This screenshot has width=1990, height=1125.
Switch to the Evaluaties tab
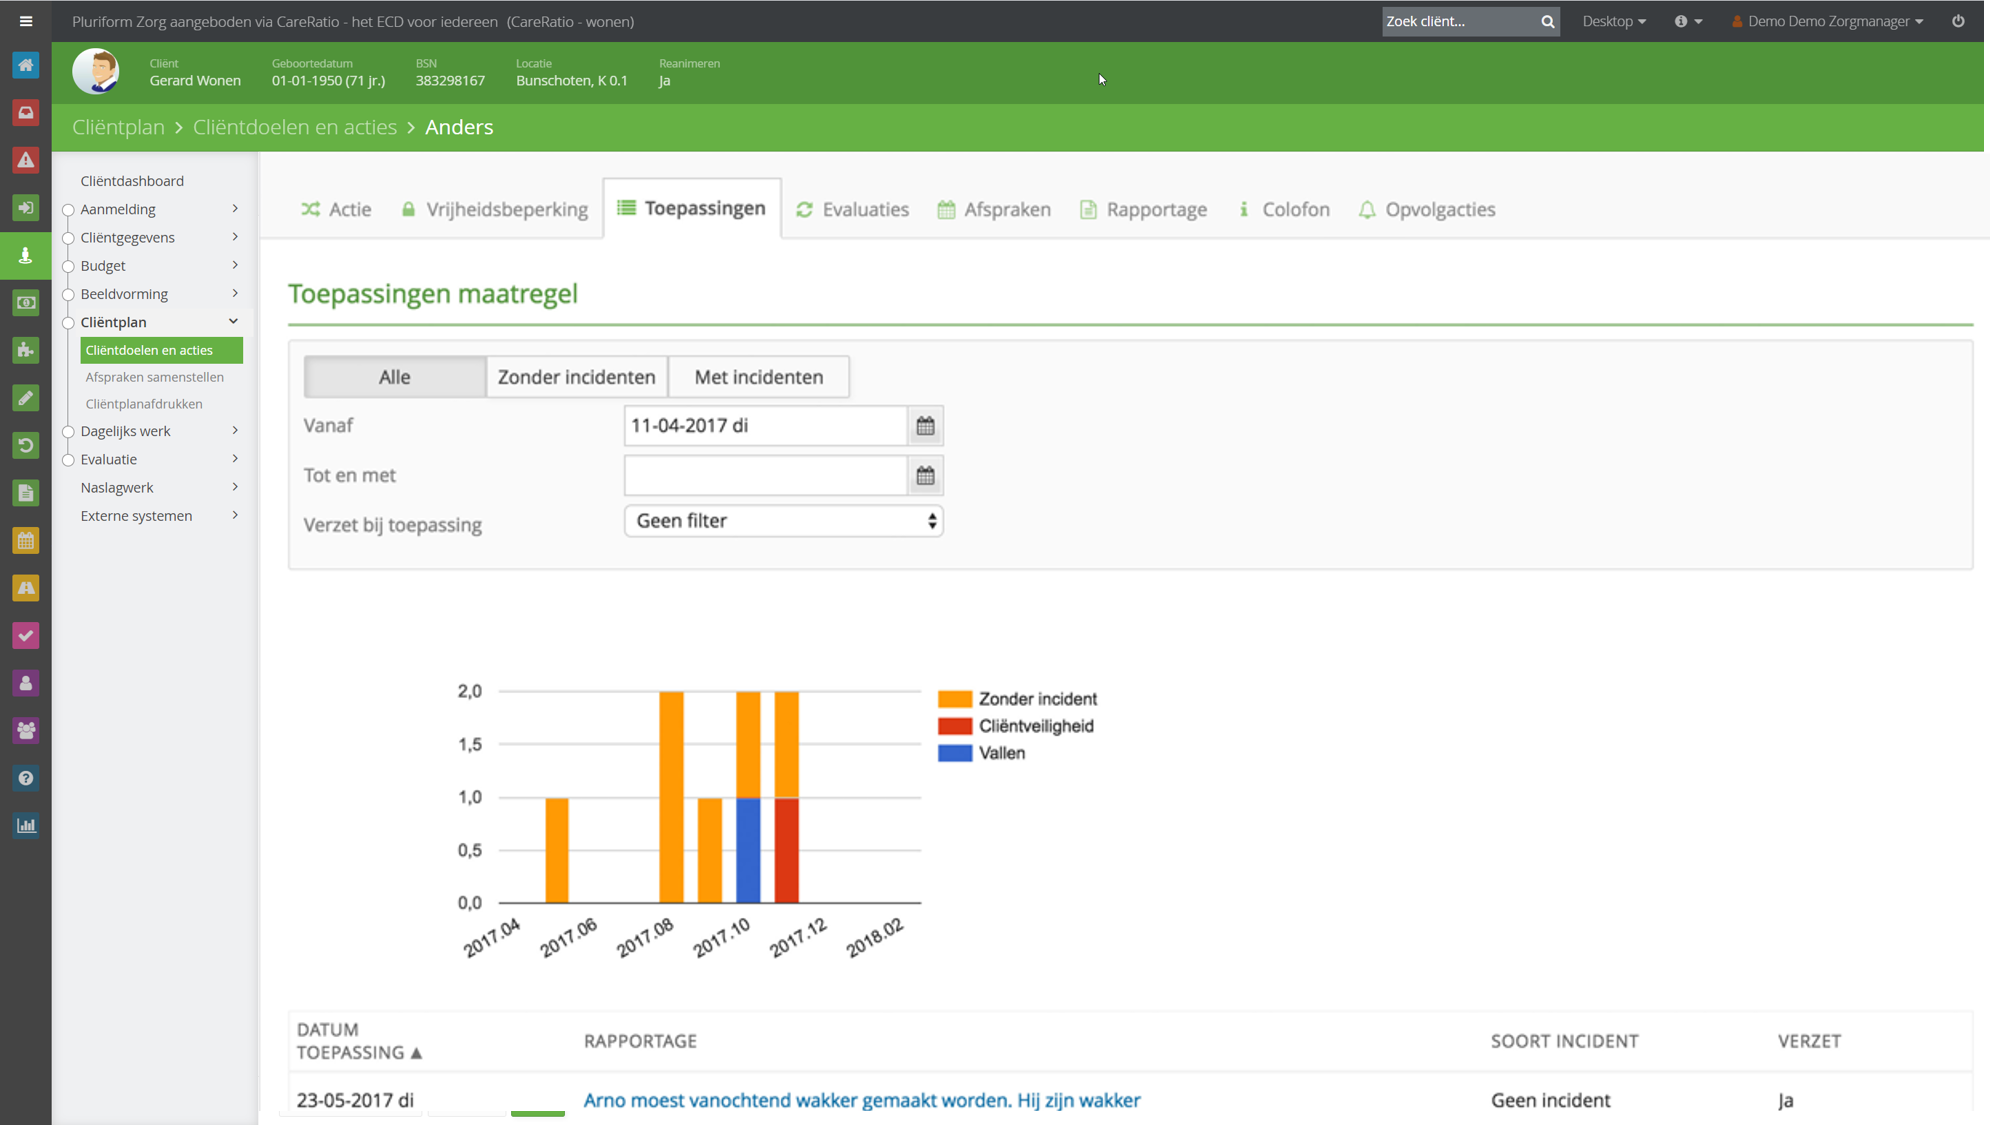click(853, 209)
